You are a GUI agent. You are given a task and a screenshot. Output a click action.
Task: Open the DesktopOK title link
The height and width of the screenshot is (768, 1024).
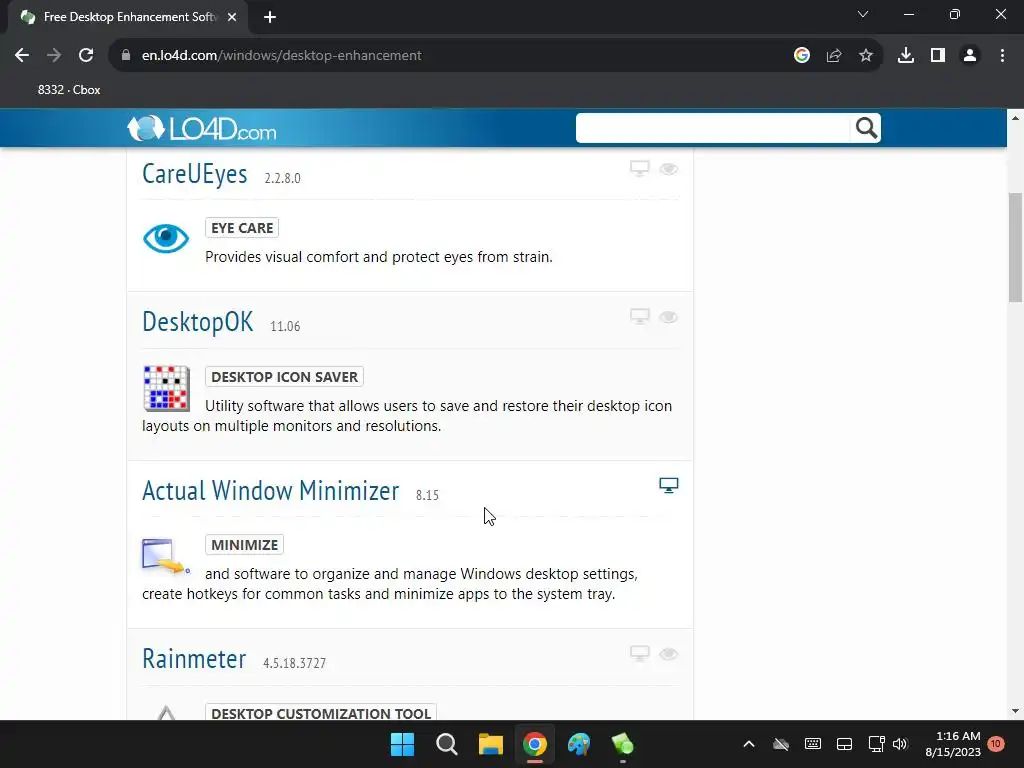[x=197, y=322]
